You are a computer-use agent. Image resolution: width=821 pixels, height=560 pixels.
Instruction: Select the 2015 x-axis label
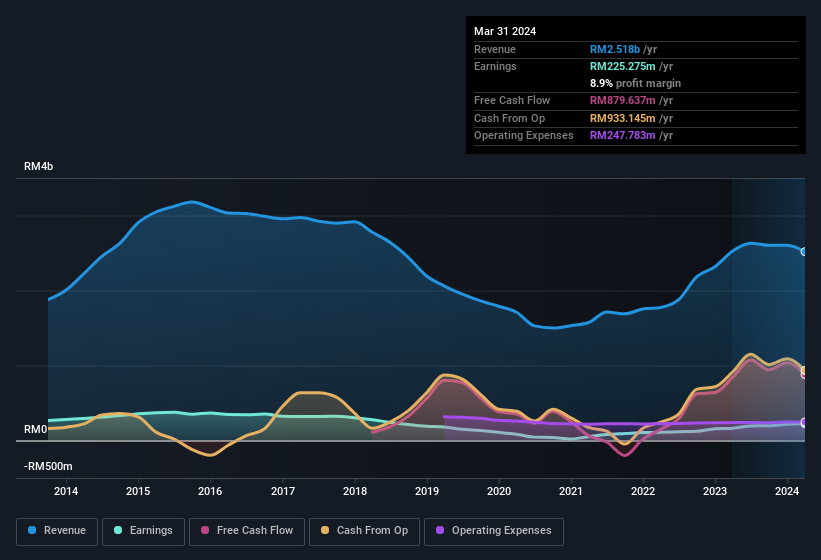coord(138,491)
